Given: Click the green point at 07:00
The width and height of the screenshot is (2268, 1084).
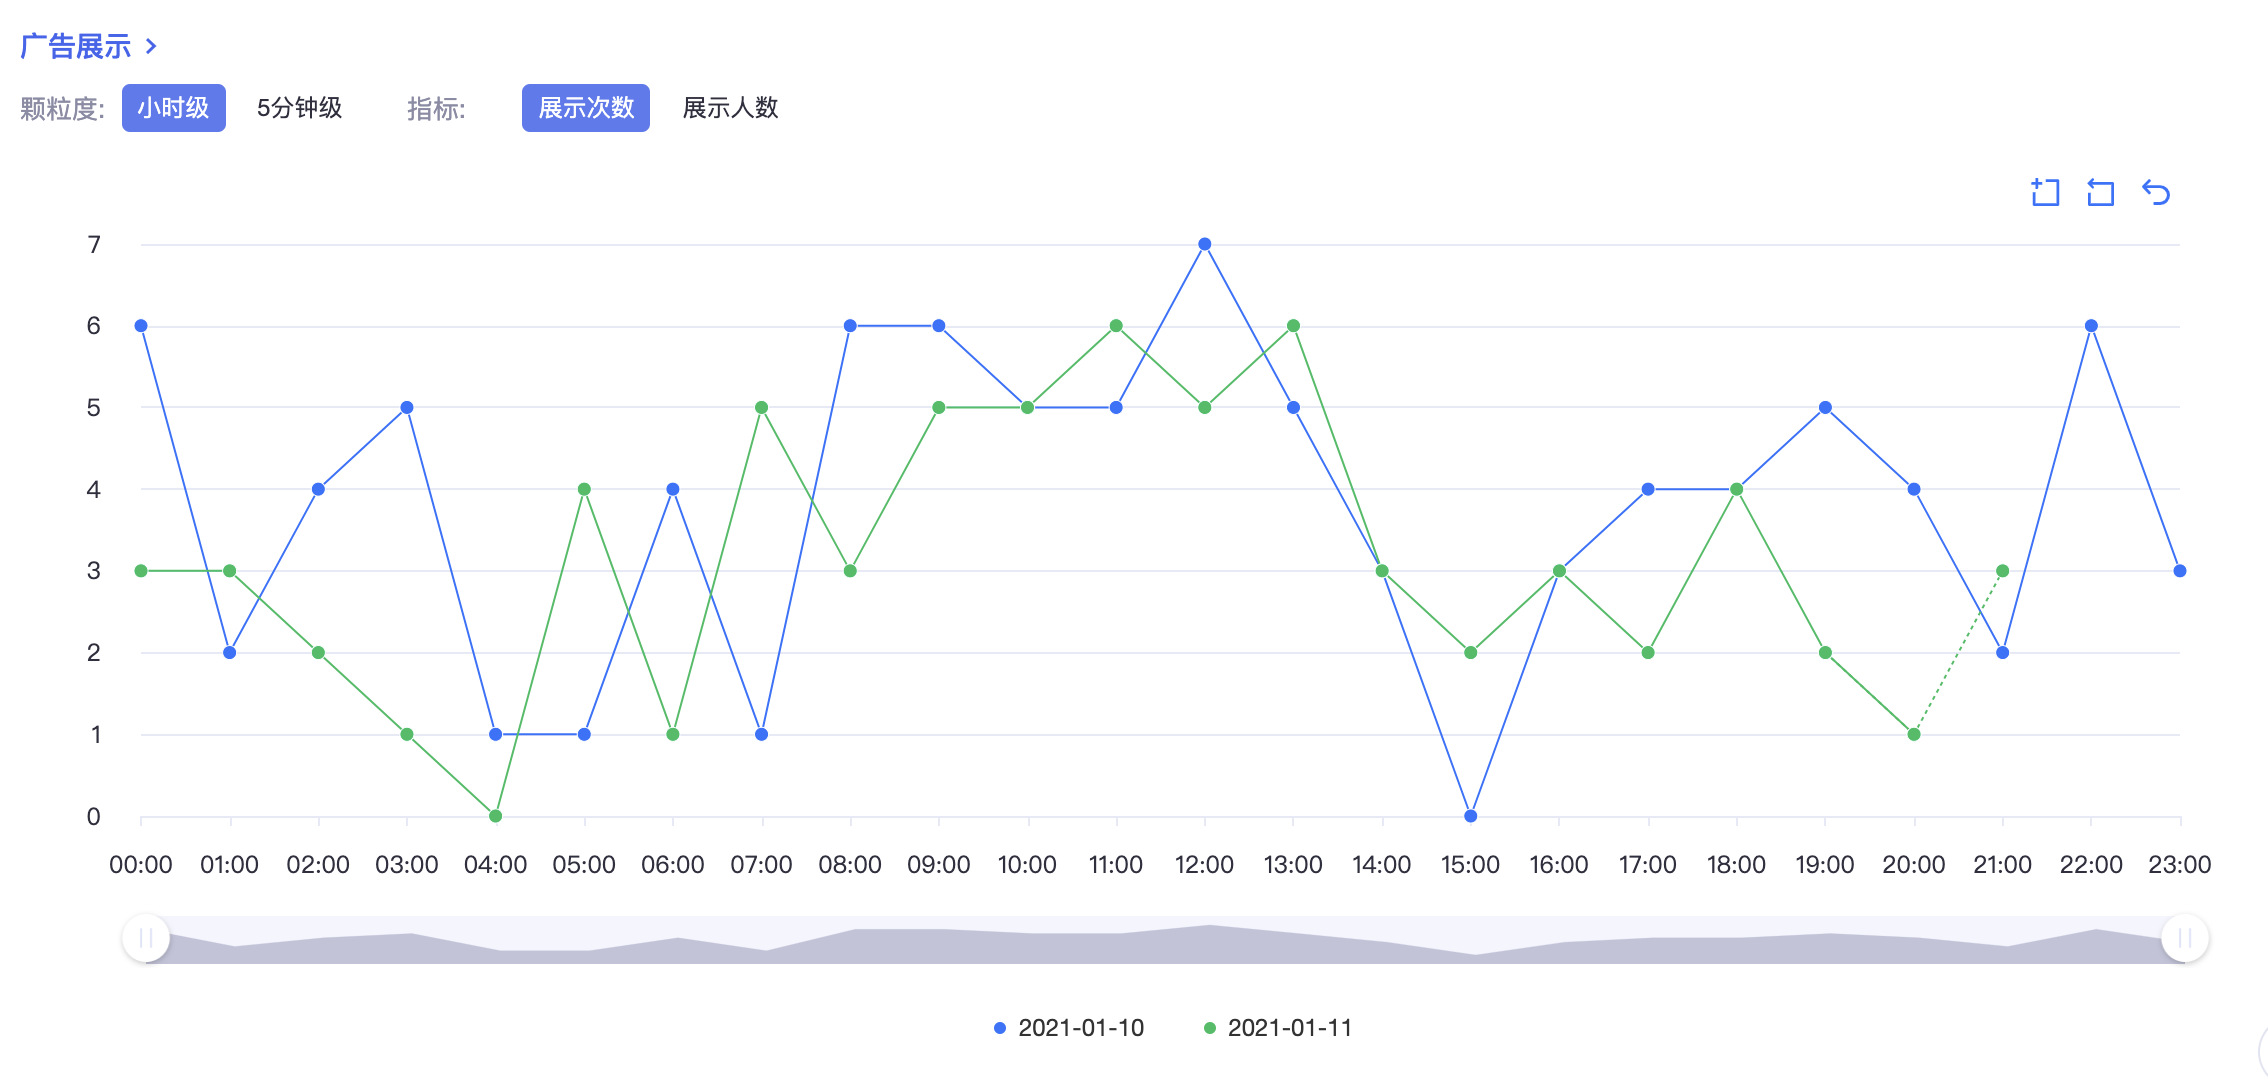Looking at the screenshot, I should pyautogui.click(x=762, y=408).
